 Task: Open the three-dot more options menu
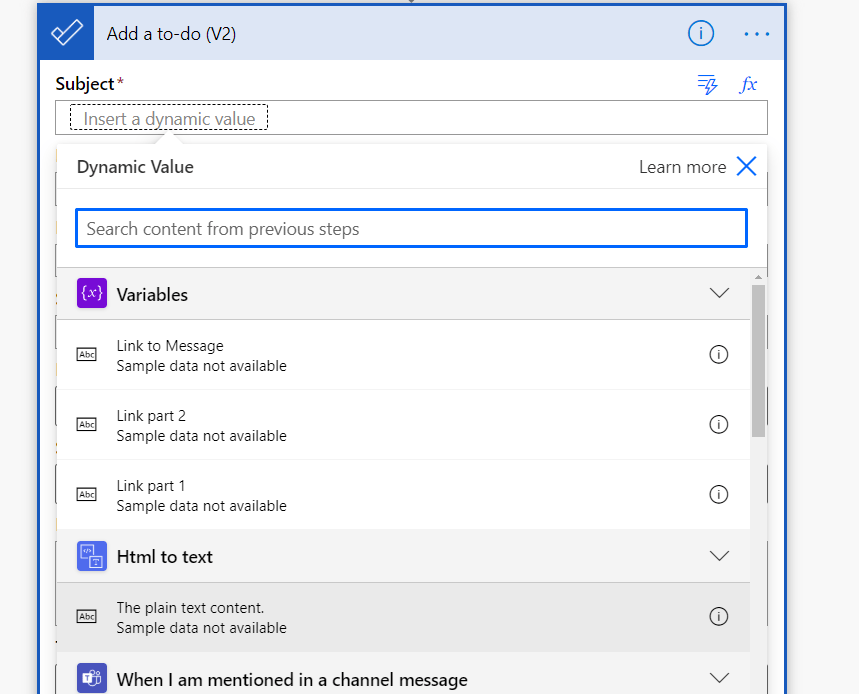tap(756, 34)
